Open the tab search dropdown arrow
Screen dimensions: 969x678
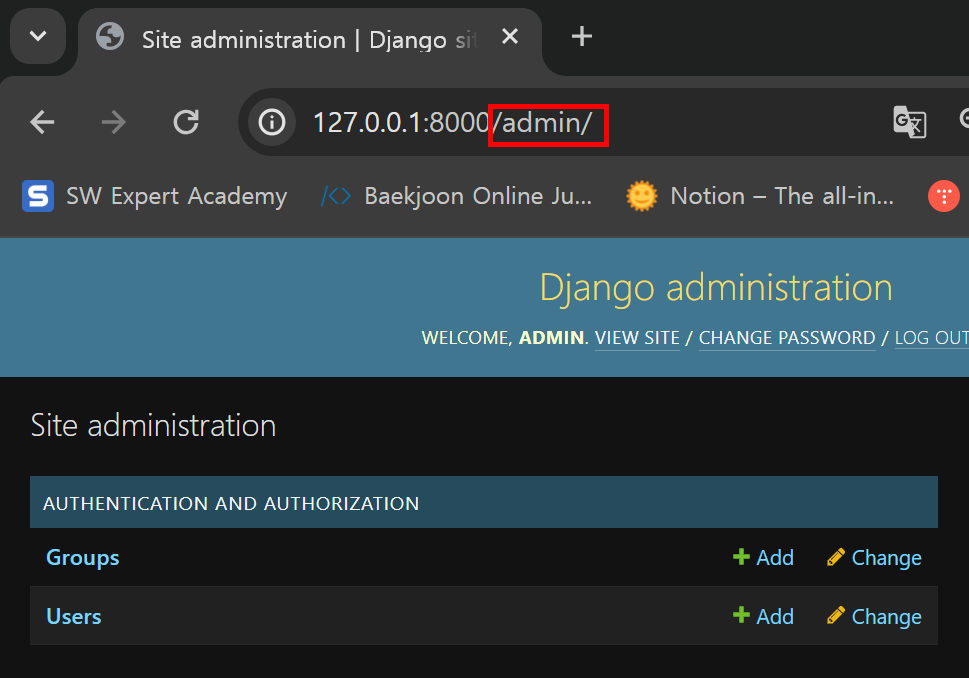(38, 36)
